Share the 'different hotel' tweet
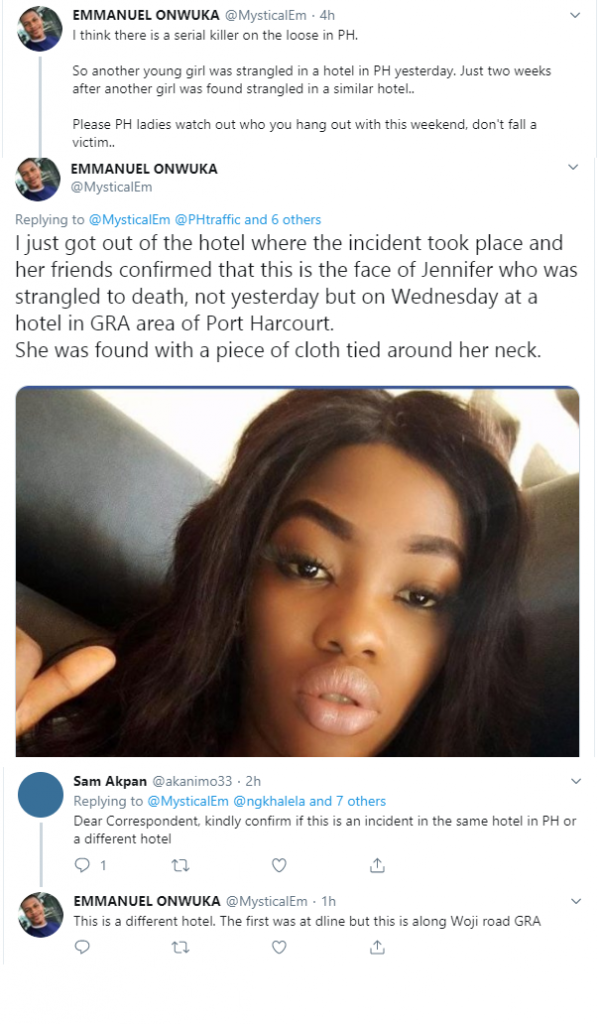Viewport: 598px width, 1024px height. 377,947
